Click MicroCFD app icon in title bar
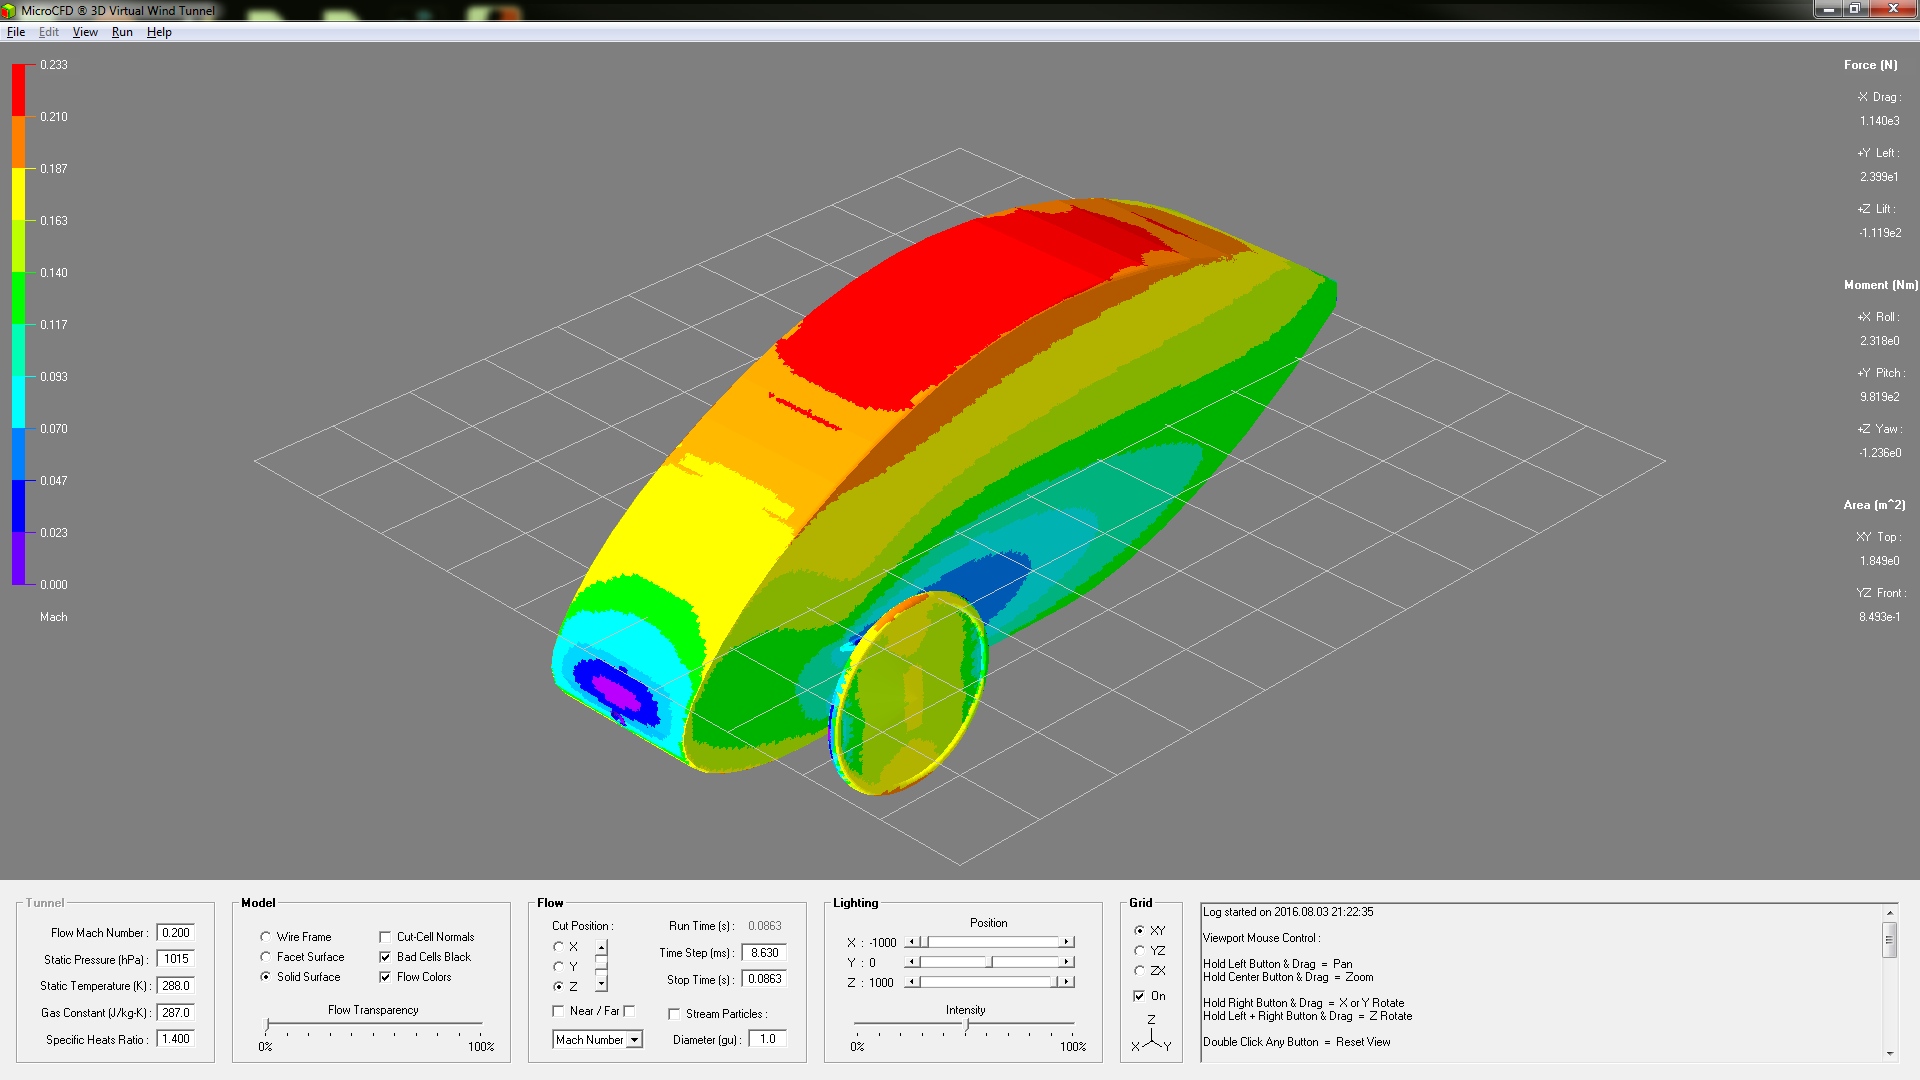 (x=10, y=10)
